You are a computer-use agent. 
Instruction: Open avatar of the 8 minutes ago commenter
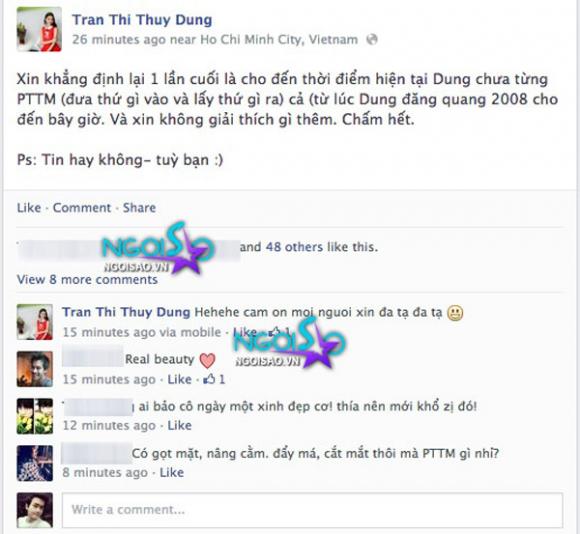click(35, 463)
